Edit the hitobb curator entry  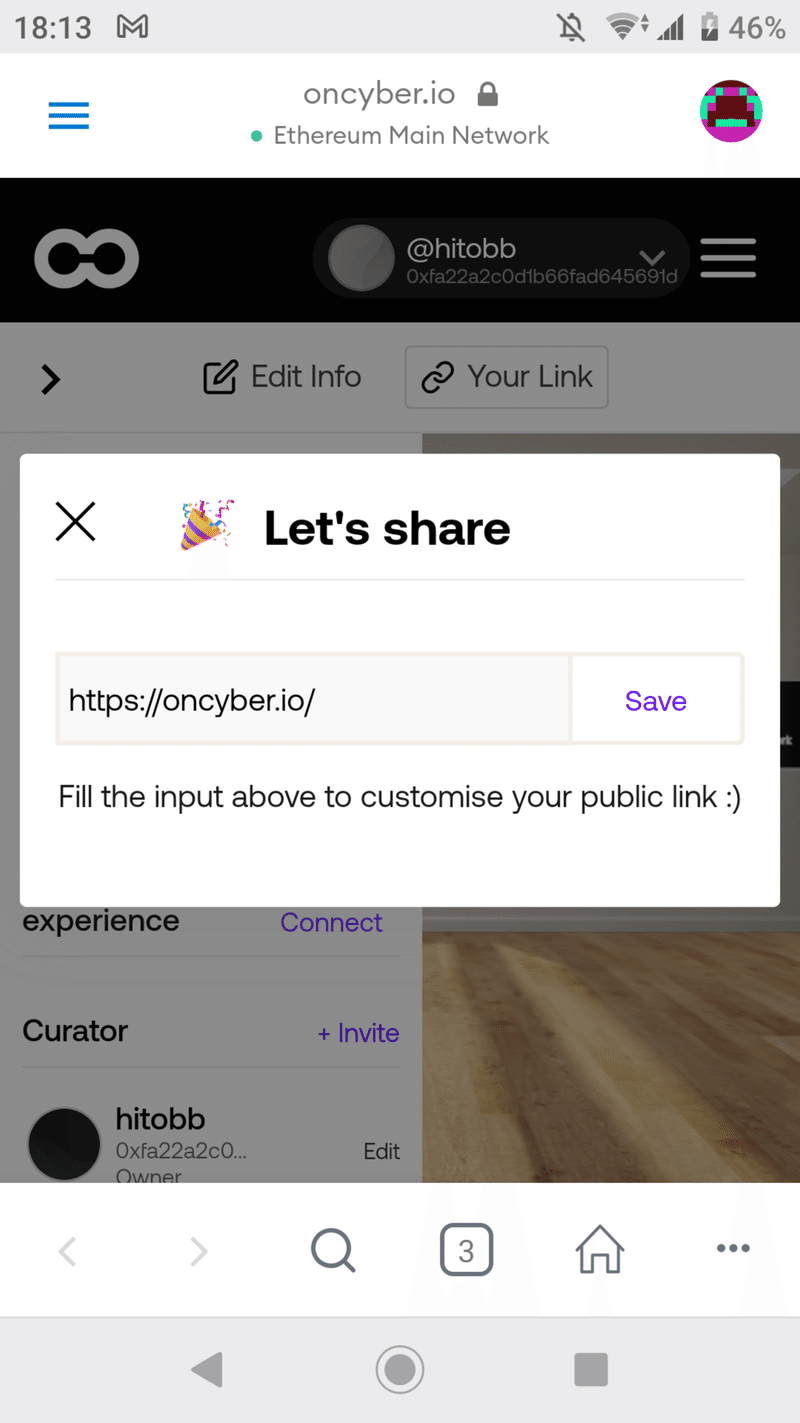(381, 1151)
